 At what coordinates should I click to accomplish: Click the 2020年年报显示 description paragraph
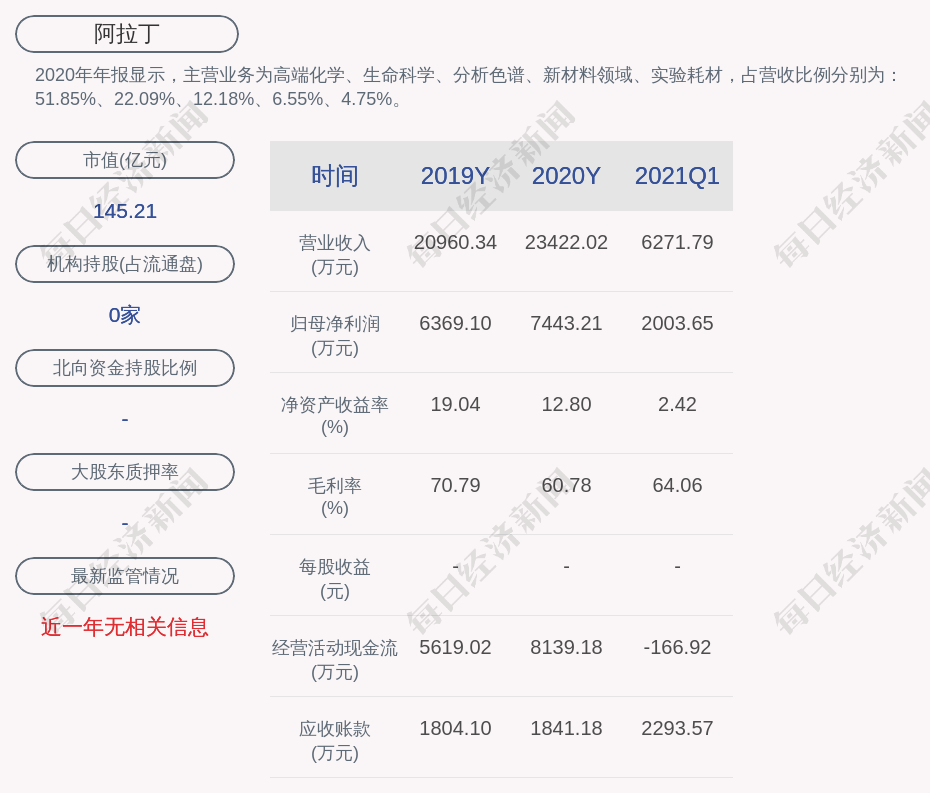[x=467, y=87]
